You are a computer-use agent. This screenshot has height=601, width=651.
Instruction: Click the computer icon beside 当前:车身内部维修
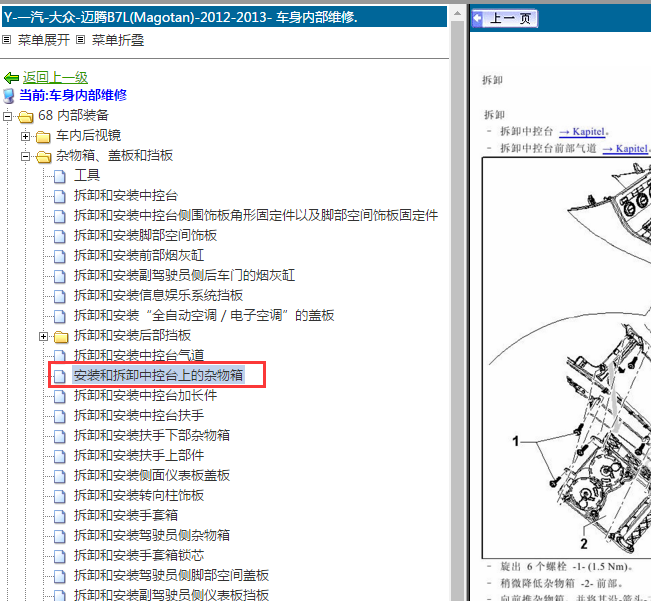pyautogui.click(x=9, y=96)
